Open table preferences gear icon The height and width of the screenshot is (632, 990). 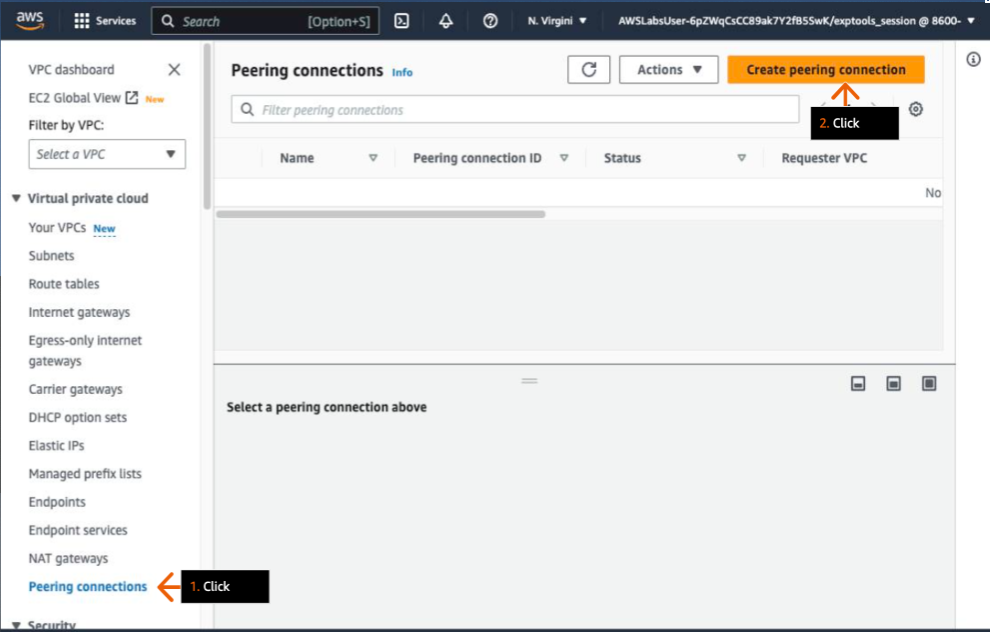[x=915, y=109]
